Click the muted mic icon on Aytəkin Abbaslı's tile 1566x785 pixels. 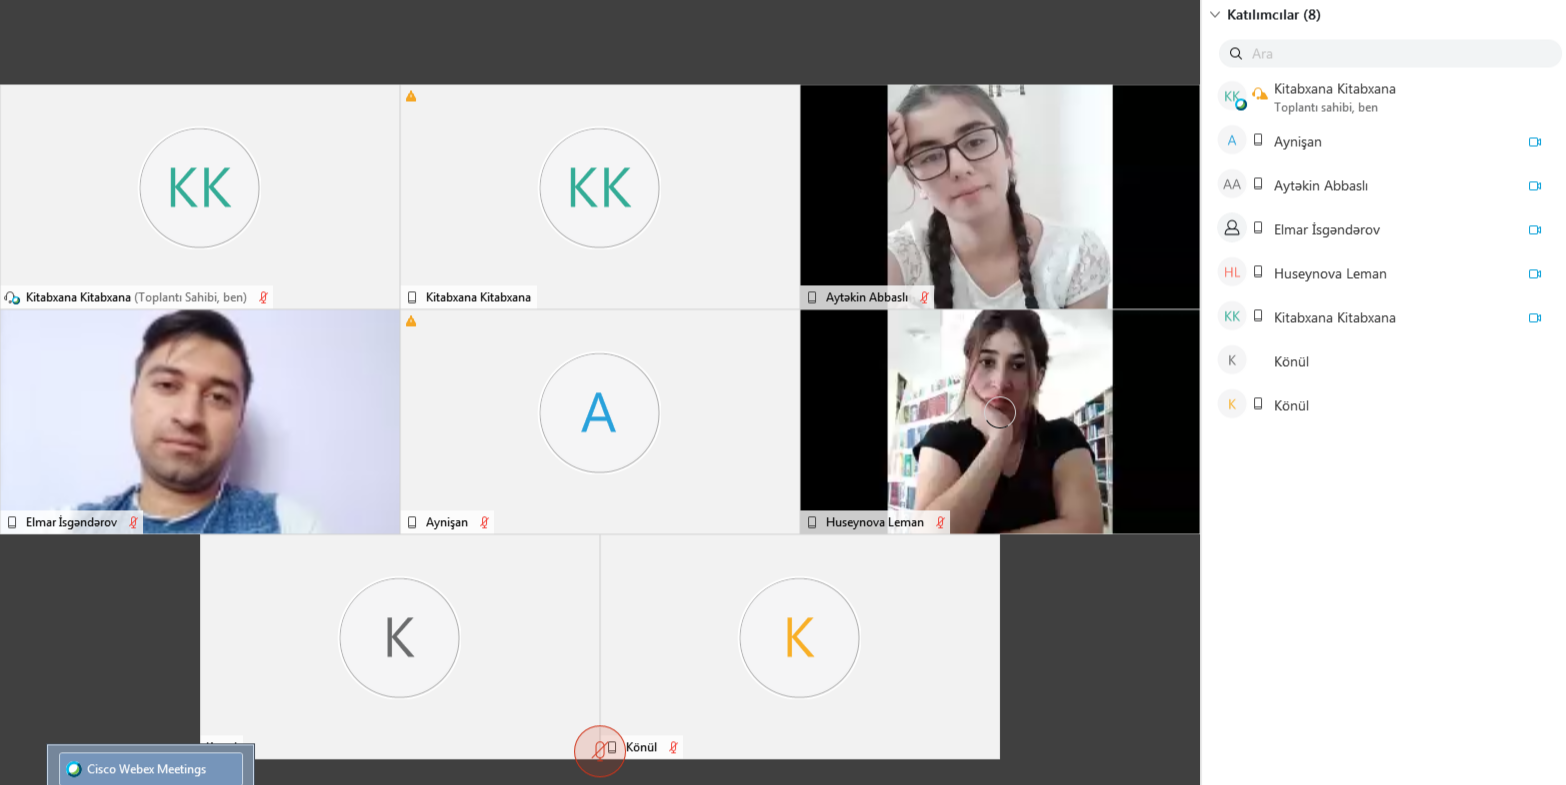tap(924, 297)
